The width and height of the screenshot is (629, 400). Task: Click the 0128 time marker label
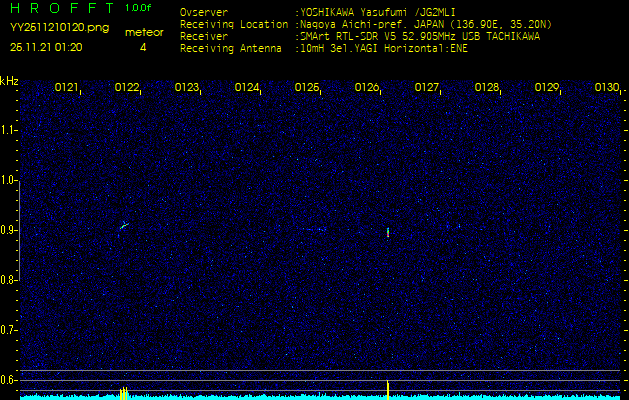click(x=486, y=87)
